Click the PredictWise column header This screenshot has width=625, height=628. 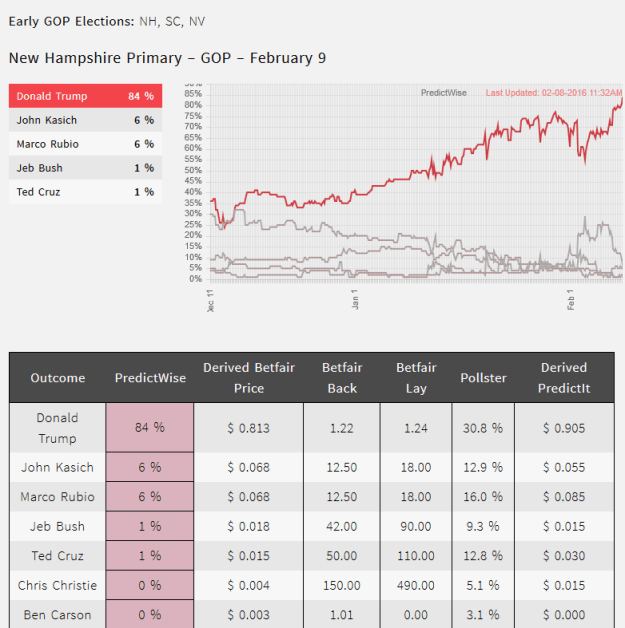coord(150,378)
